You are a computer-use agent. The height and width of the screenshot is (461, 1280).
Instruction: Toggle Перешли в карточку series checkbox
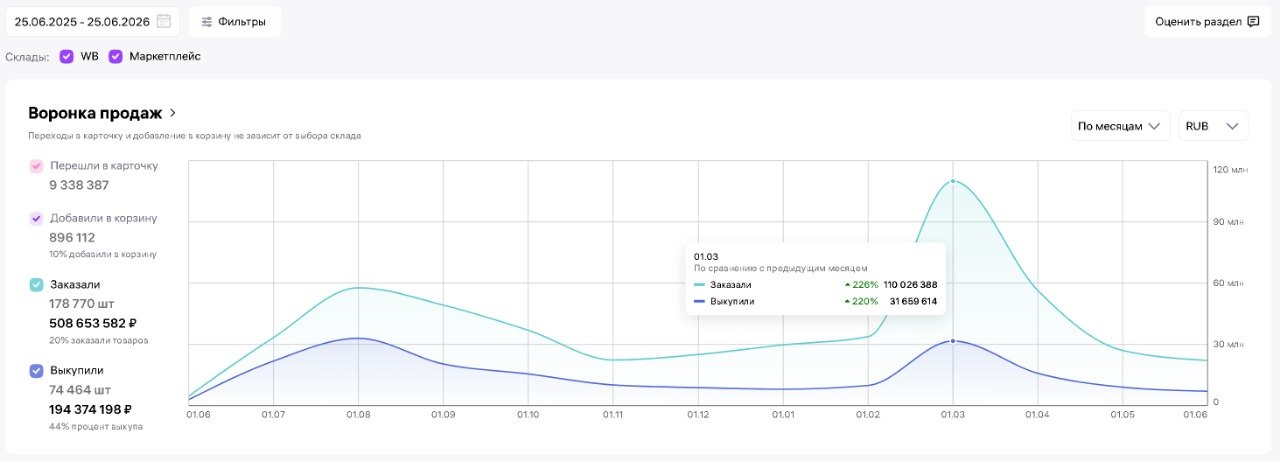coord(36,166)
